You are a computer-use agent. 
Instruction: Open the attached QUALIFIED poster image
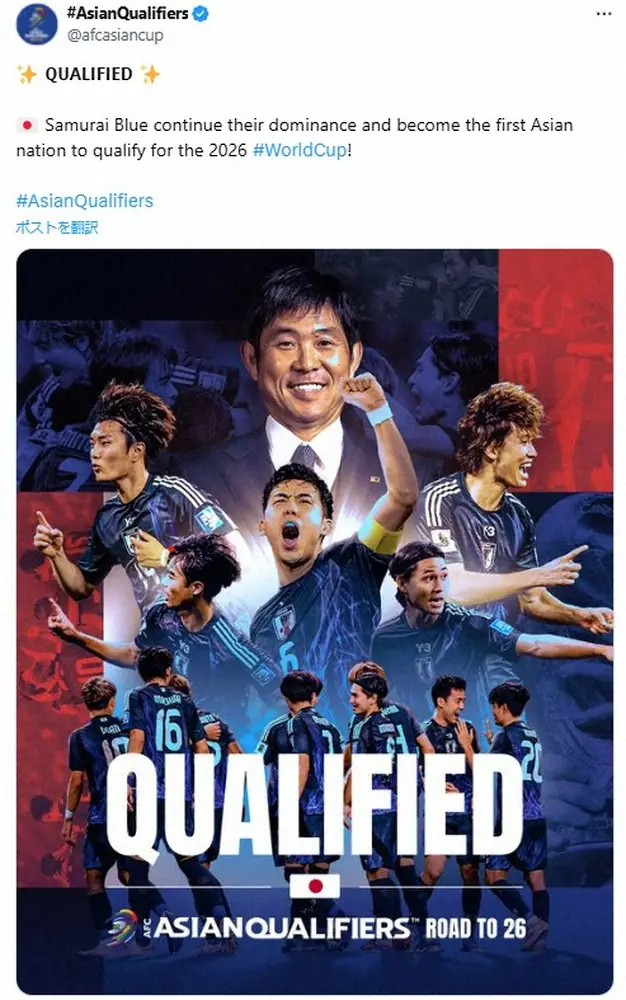(315, 621)
